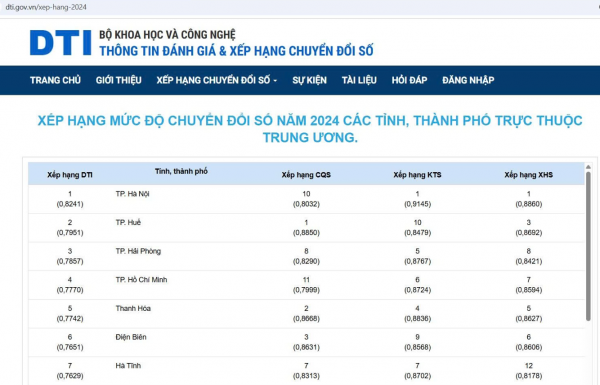Click the Xếp hạng KTS column header
The image size is (600, 385).
click(417, 175)
